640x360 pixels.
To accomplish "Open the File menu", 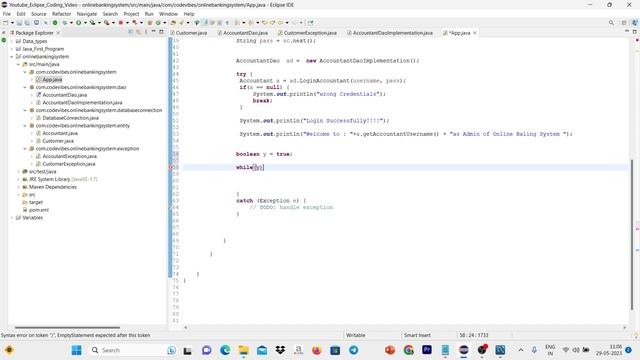I will click(7, 14).
